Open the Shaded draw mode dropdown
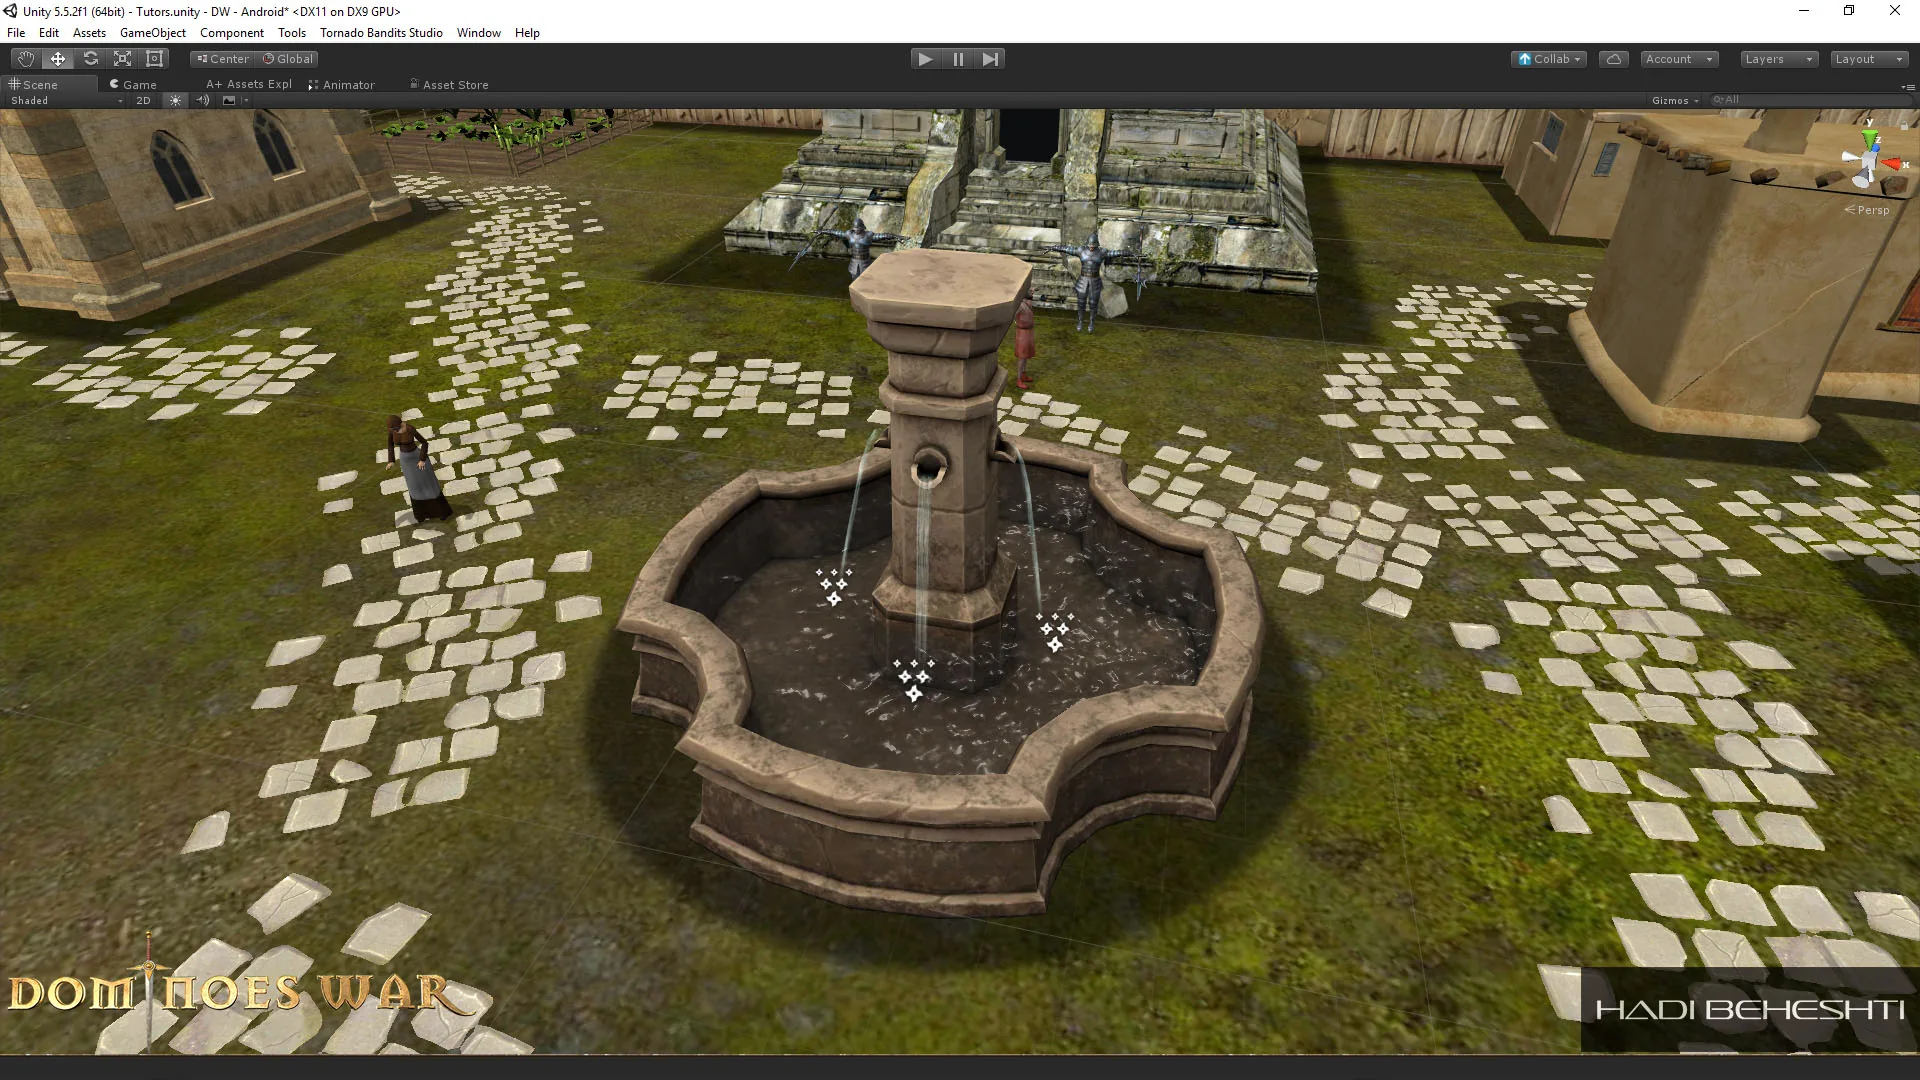Image resolution: width=1920 pixels, height=1080 pixels. [x=66, y=100]
